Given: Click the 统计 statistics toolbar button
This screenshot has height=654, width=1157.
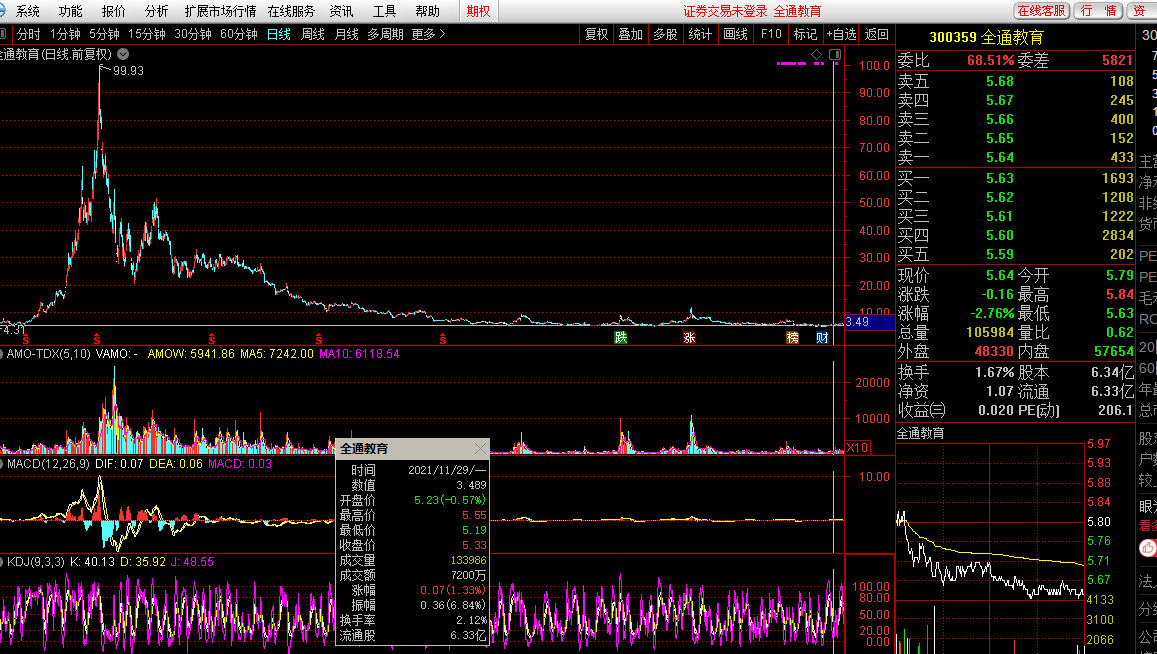Looking at the screenshot, I should [x=700, y=34].
